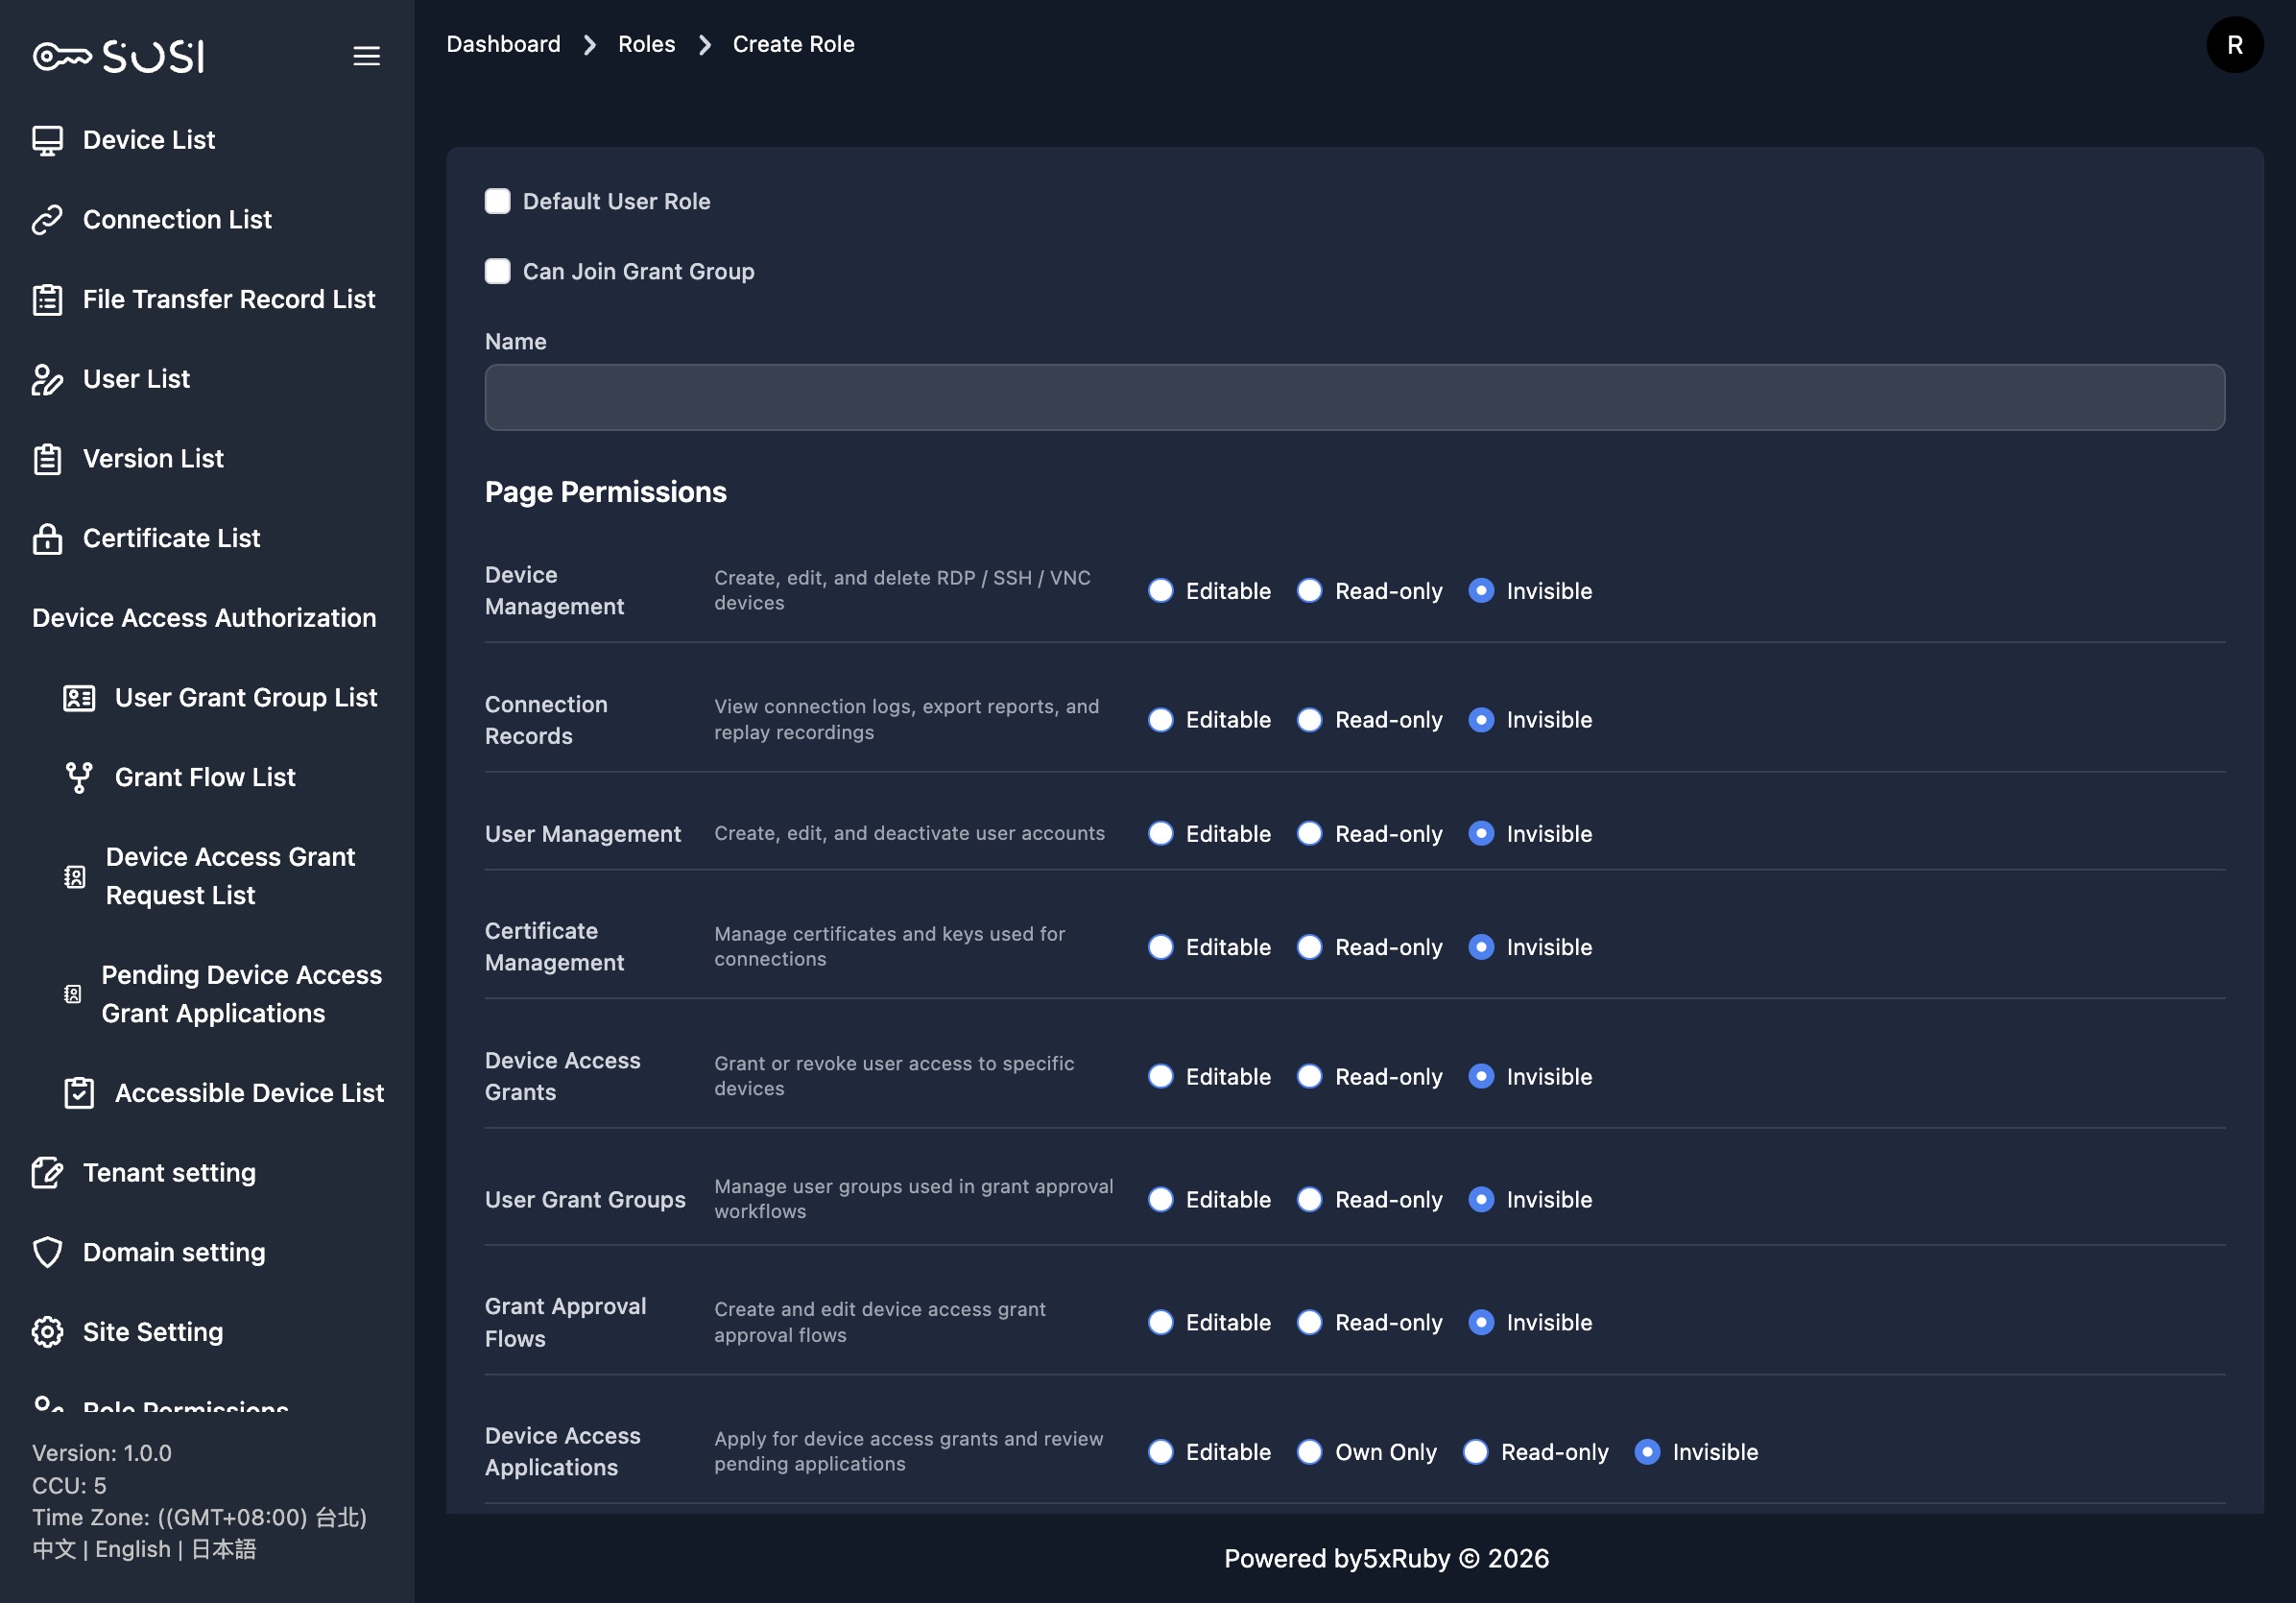Open Accessible Device List

pos(249,1093)
